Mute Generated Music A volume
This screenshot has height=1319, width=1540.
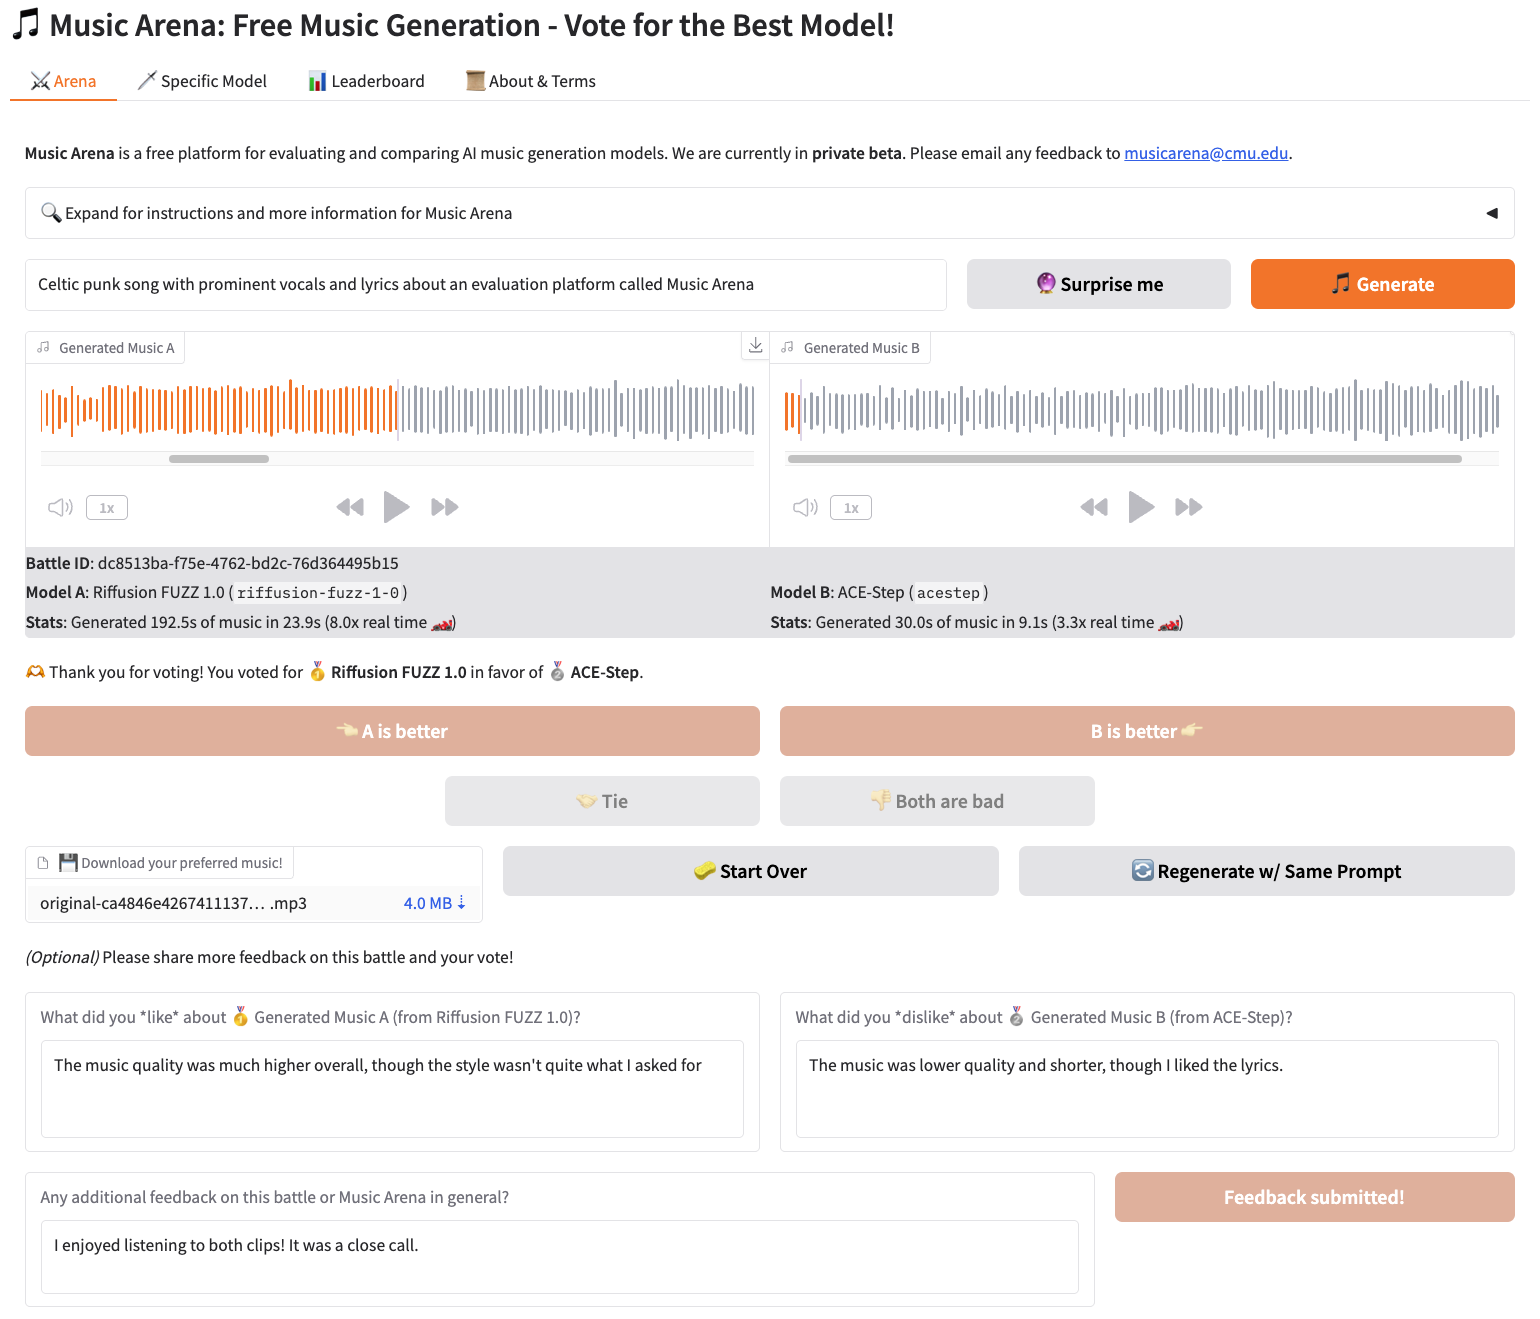(x=60, y=507)
